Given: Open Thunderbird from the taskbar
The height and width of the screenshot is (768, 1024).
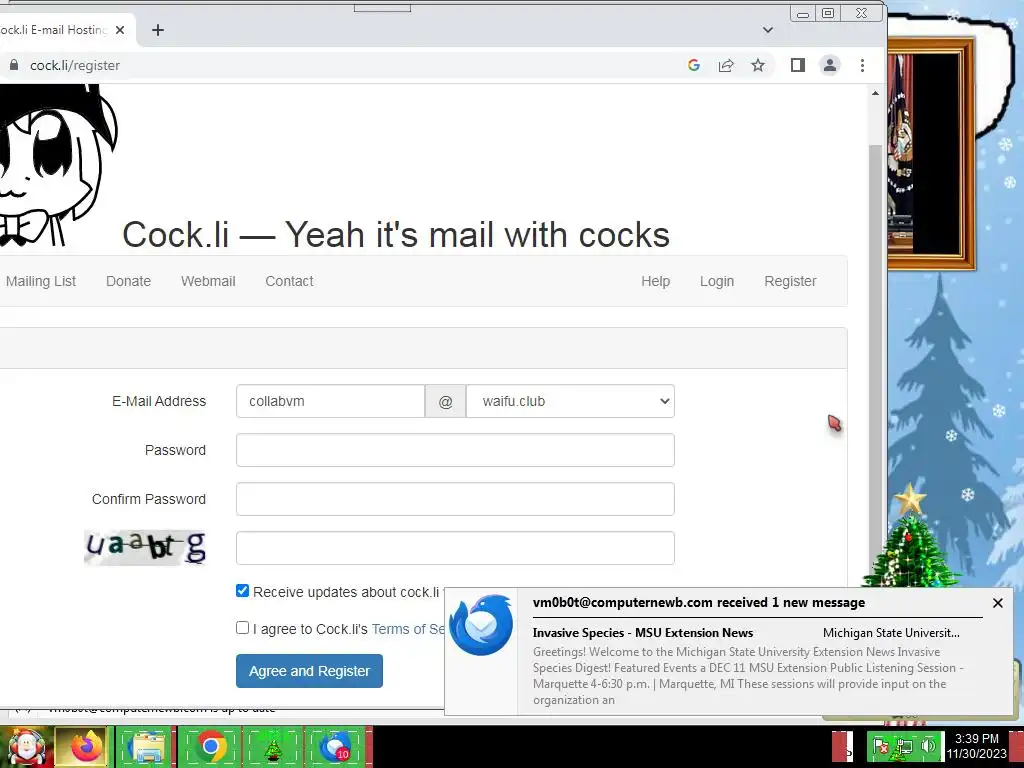Looking at the screenshot, I should pos(336,746).
